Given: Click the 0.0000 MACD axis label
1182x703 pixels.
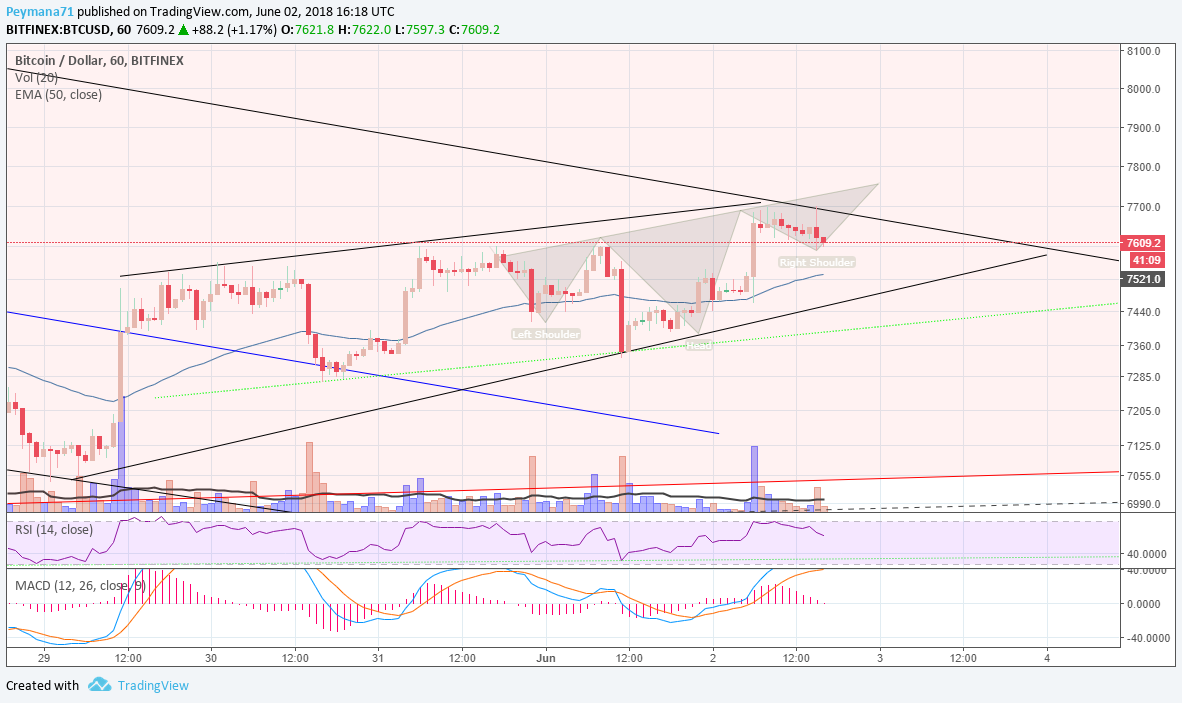Looking at the screenshot, I should tap(1146, 604).
